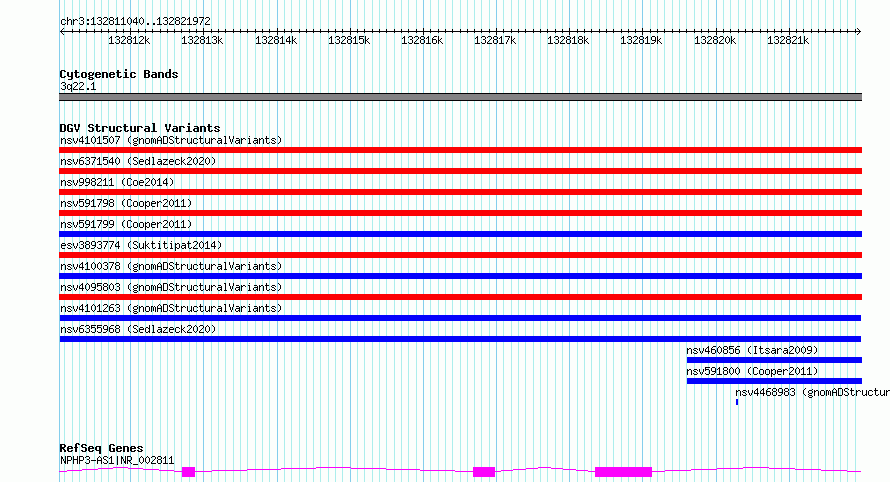Viewport: 890px width, 482px height.
Task: Open the nsv4468983 variant label
Action: tap(812, 392)
